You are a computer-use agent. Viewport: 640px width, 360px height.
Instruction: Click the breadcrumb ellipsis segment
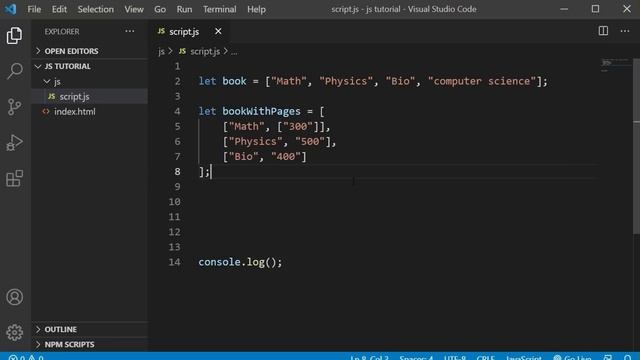(234, 52)
